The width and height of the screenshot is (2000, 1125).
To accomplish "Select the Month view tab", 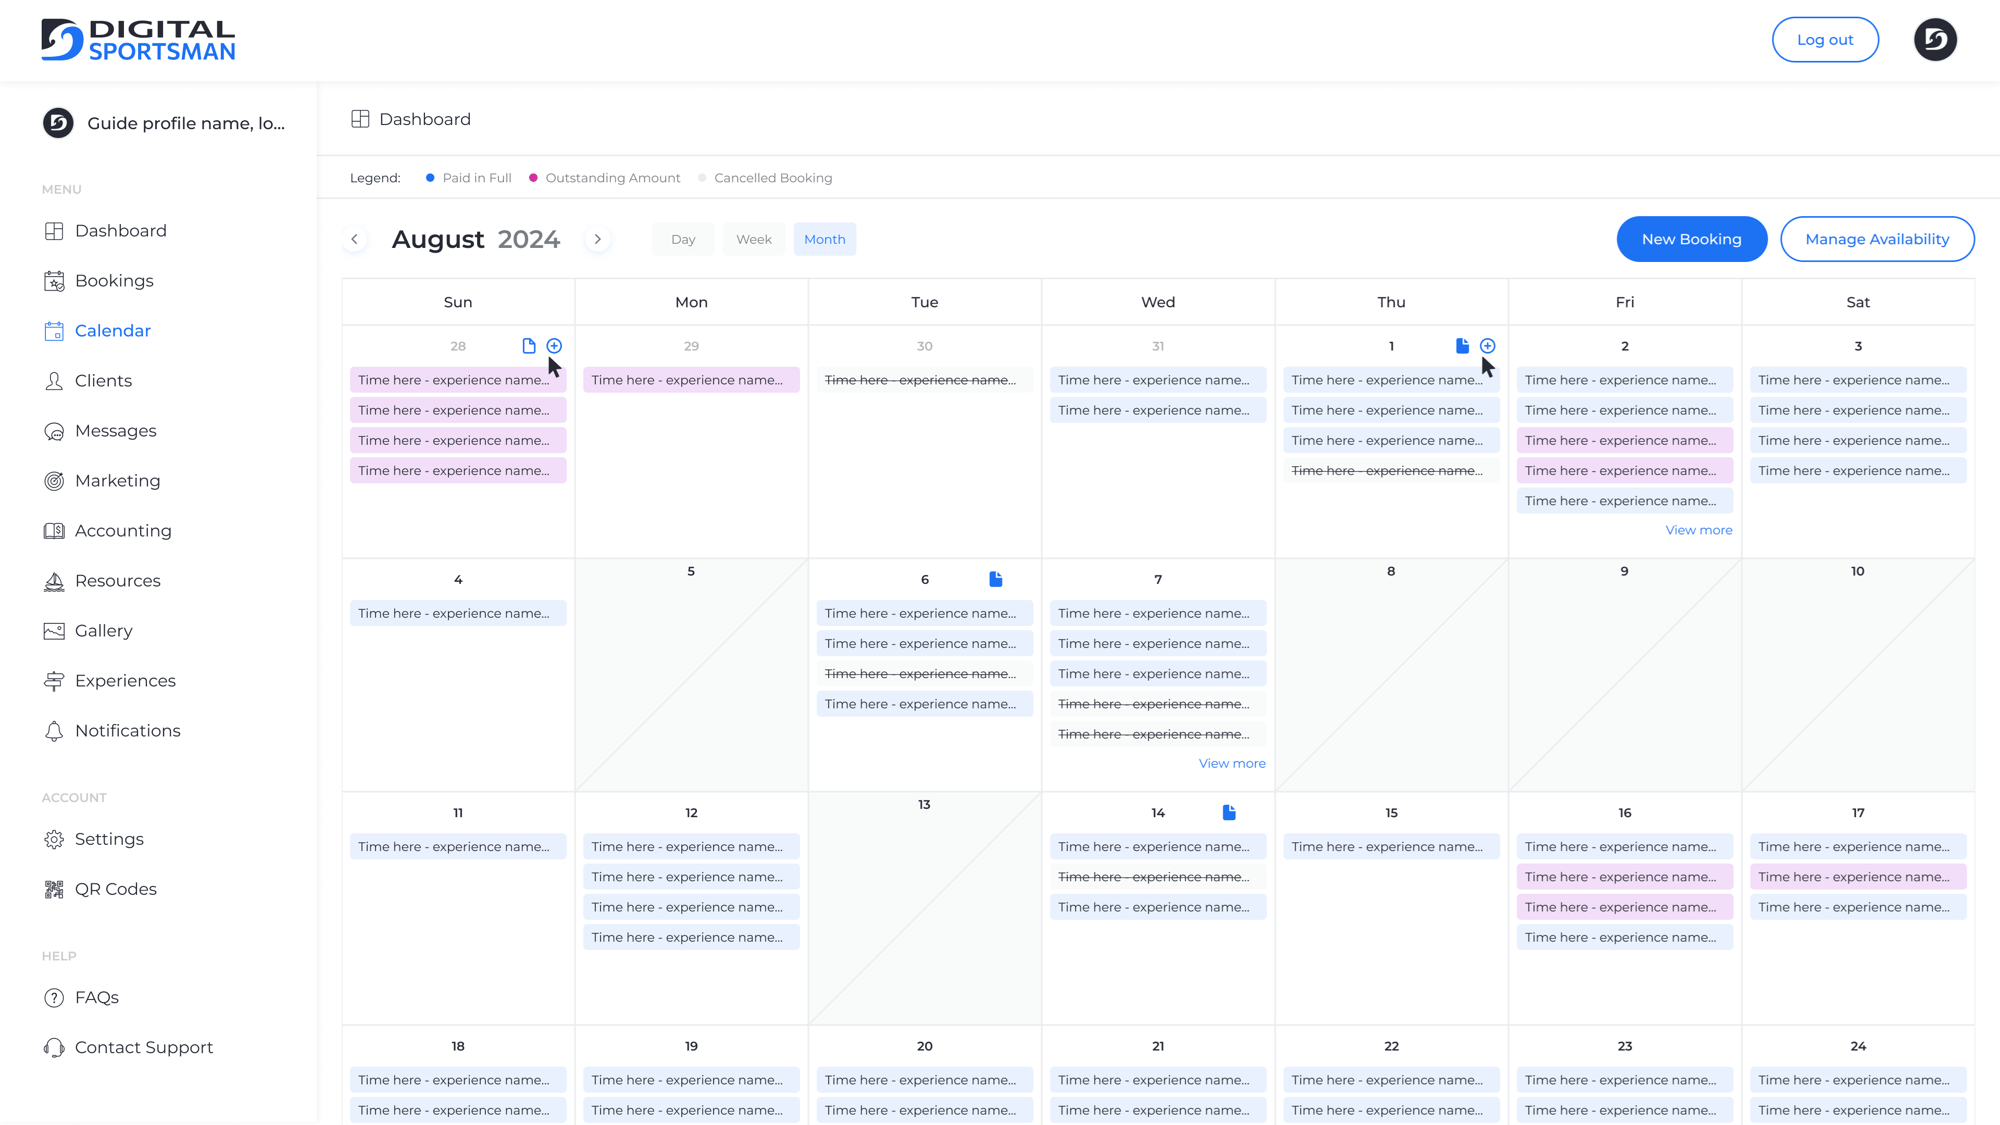I will (825, 239).
